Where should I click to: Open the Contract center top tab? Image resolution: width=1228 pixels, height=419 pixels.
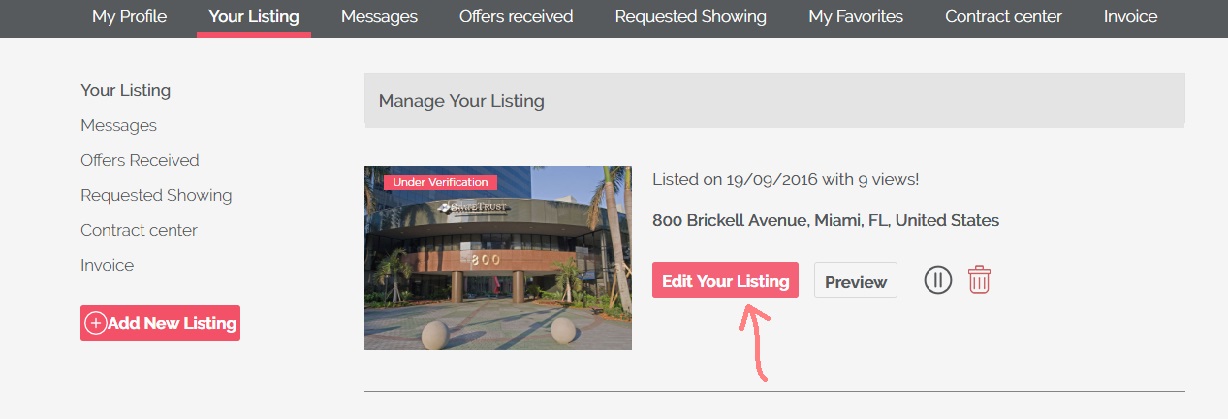pos(1004,17)
